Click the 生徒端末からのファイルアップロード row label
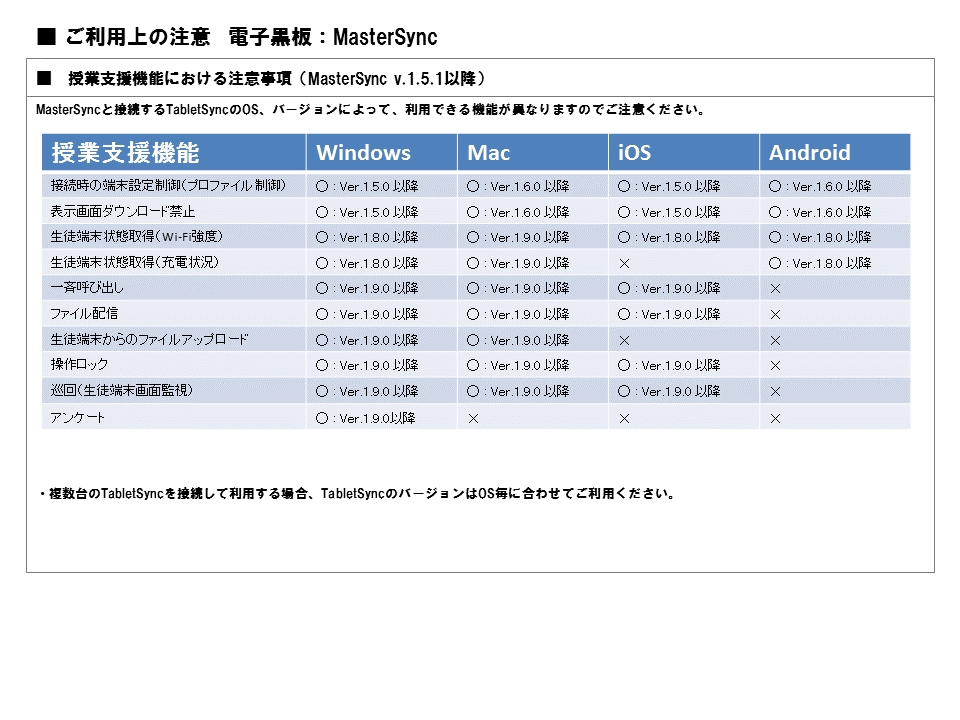This screenshot has width=960, height=720. click(149, 340)
